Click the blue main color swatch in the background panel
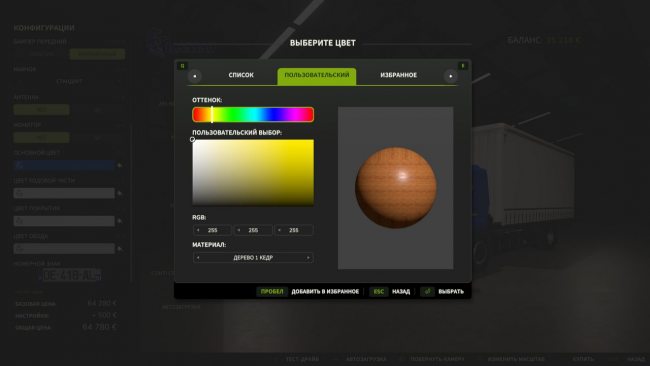 (64, 165)
